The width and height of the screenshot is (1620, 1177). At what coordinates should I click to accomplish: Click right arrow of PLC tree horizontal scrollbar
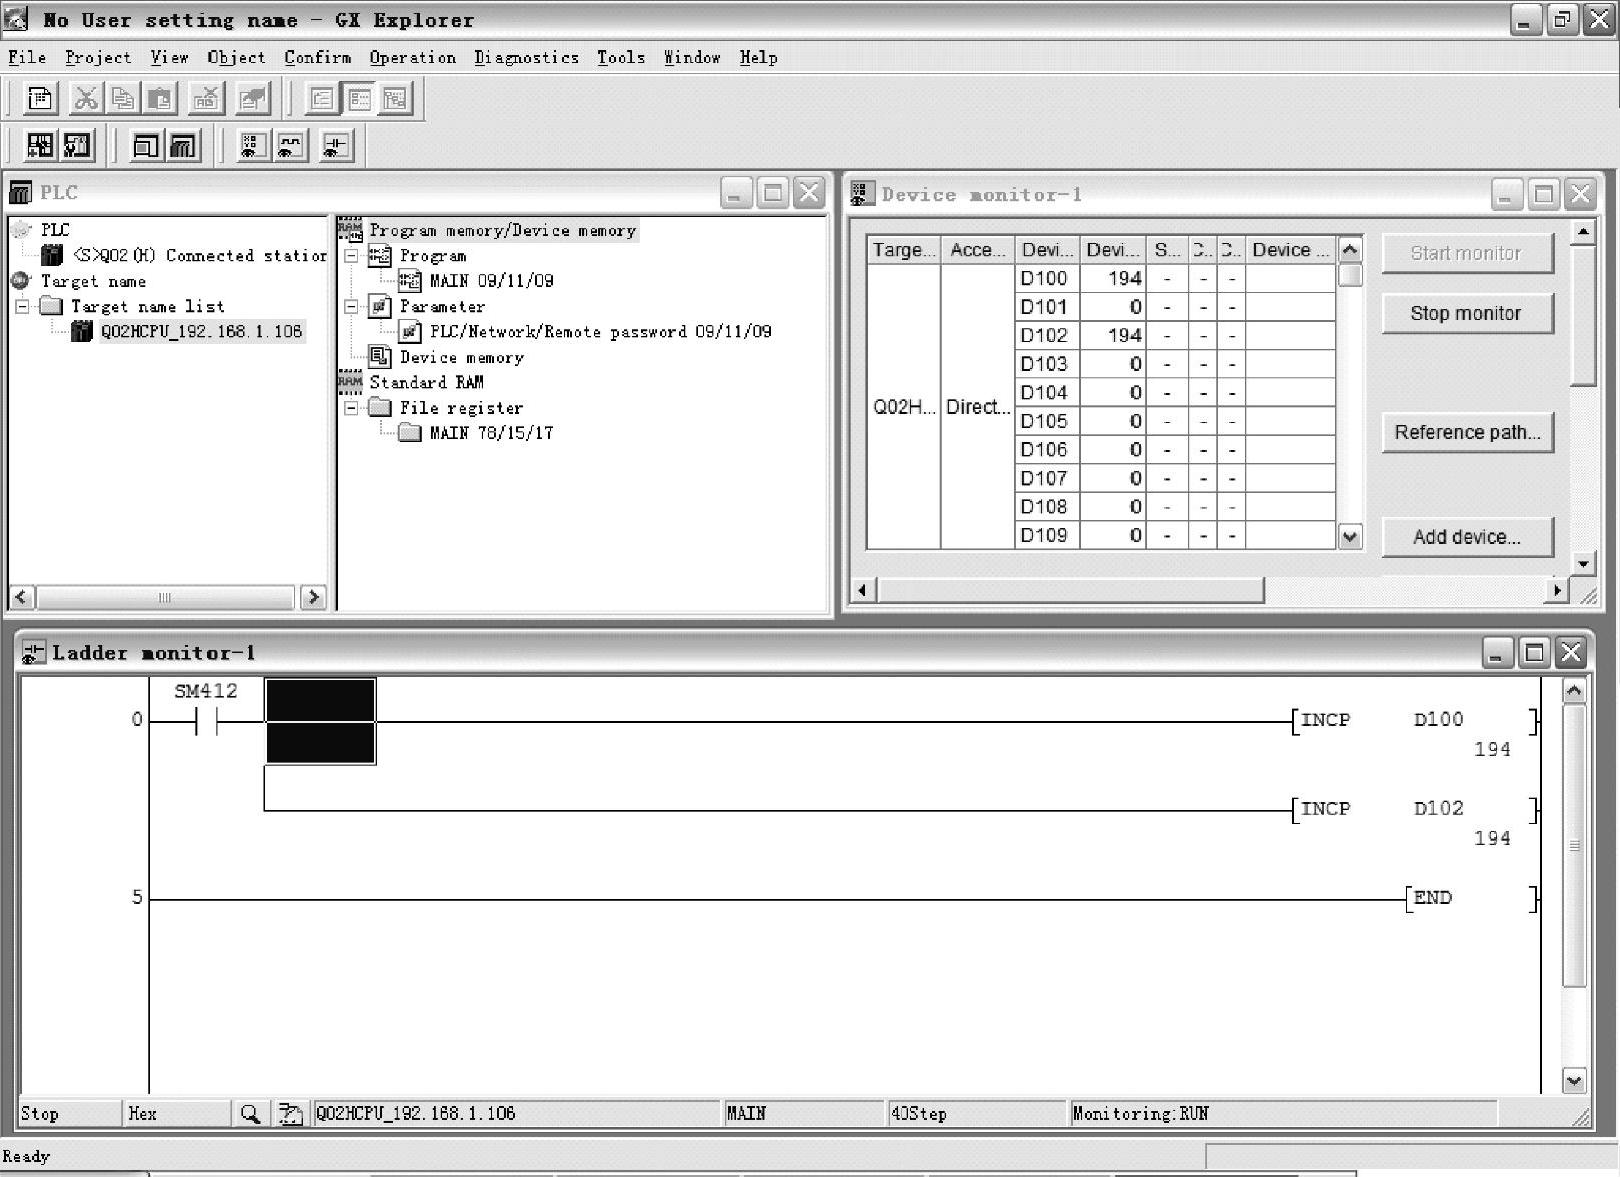(313, 597)
